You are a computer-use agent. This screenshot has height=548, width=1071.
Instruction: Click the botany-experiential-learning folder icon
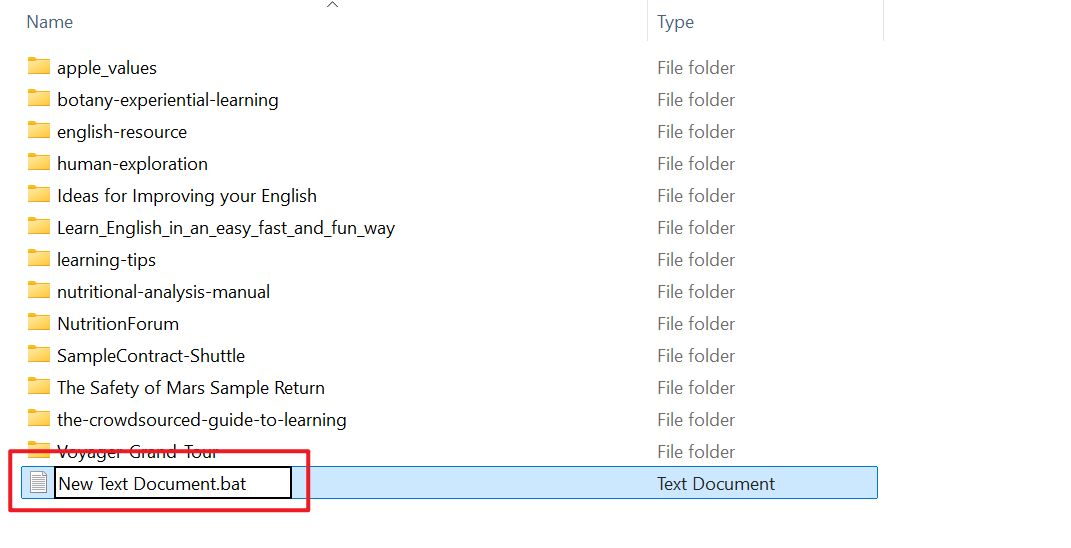[39, 98]
